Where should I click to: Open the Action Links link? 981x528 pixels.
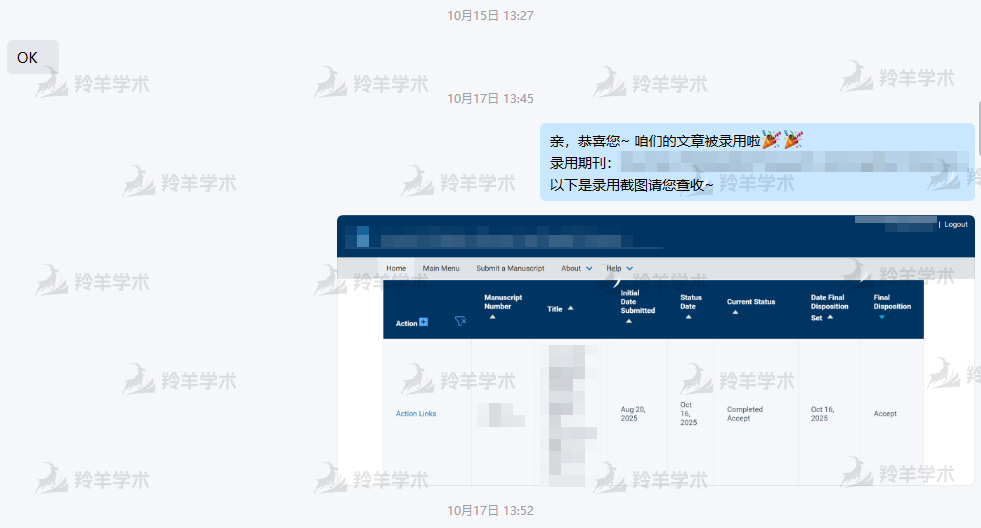(x=416, y=413)
